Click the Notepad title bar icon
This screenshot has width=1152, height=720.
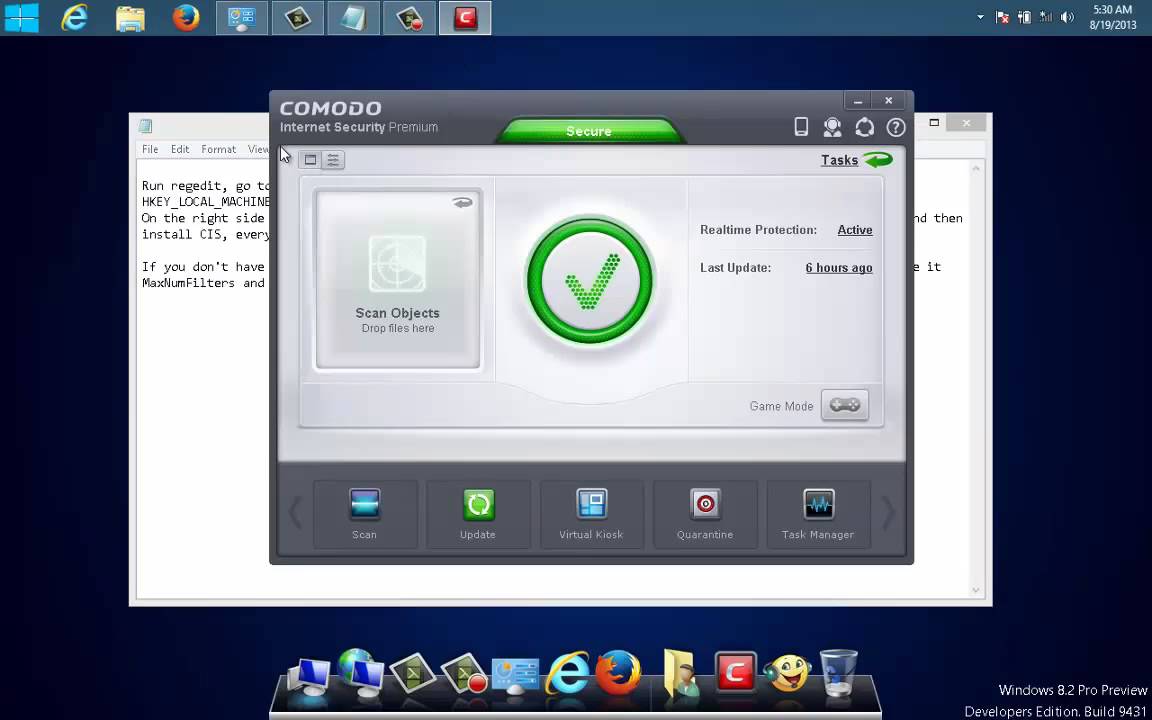click(x=145, y=126)
